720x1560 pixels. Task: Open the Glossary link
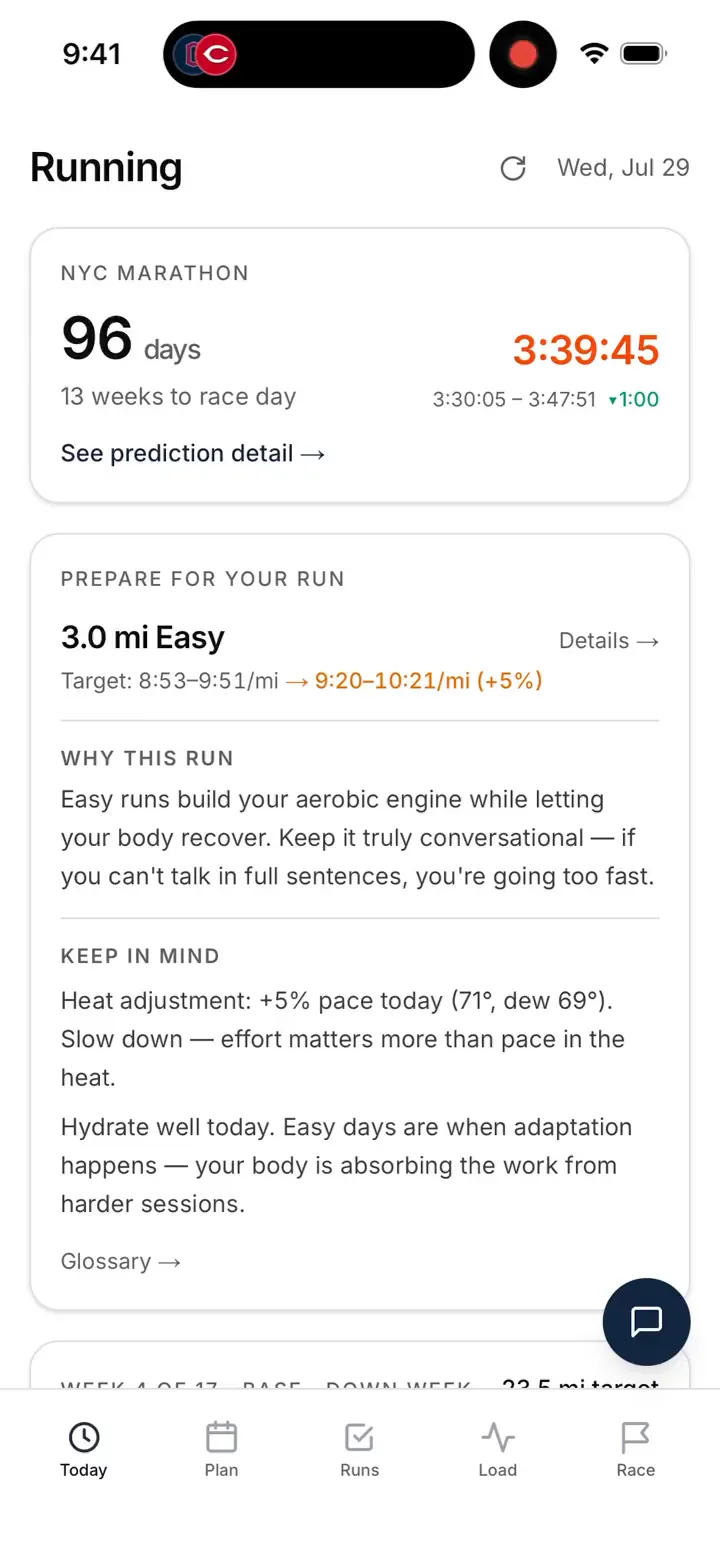coord(121,1261)
